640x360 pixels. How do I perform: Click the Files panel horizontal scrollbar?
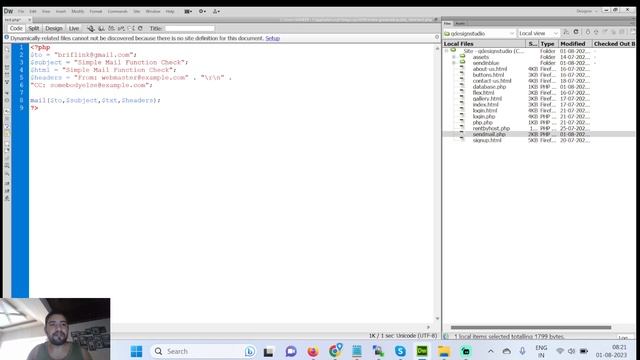pyautogui.click(x=531, y=327)
